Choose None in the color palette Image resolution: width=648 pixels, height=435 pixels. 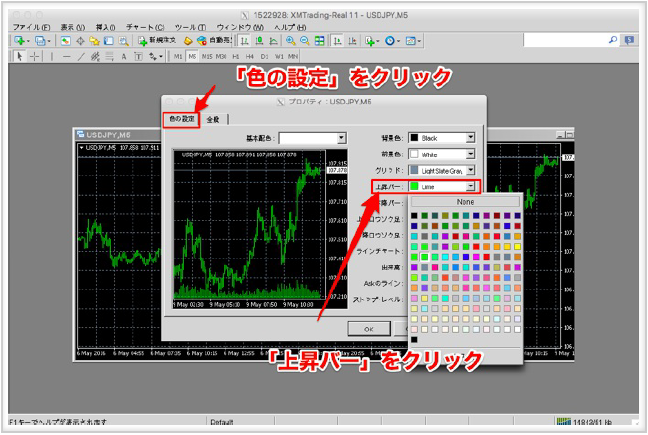[x=467, y=202]
